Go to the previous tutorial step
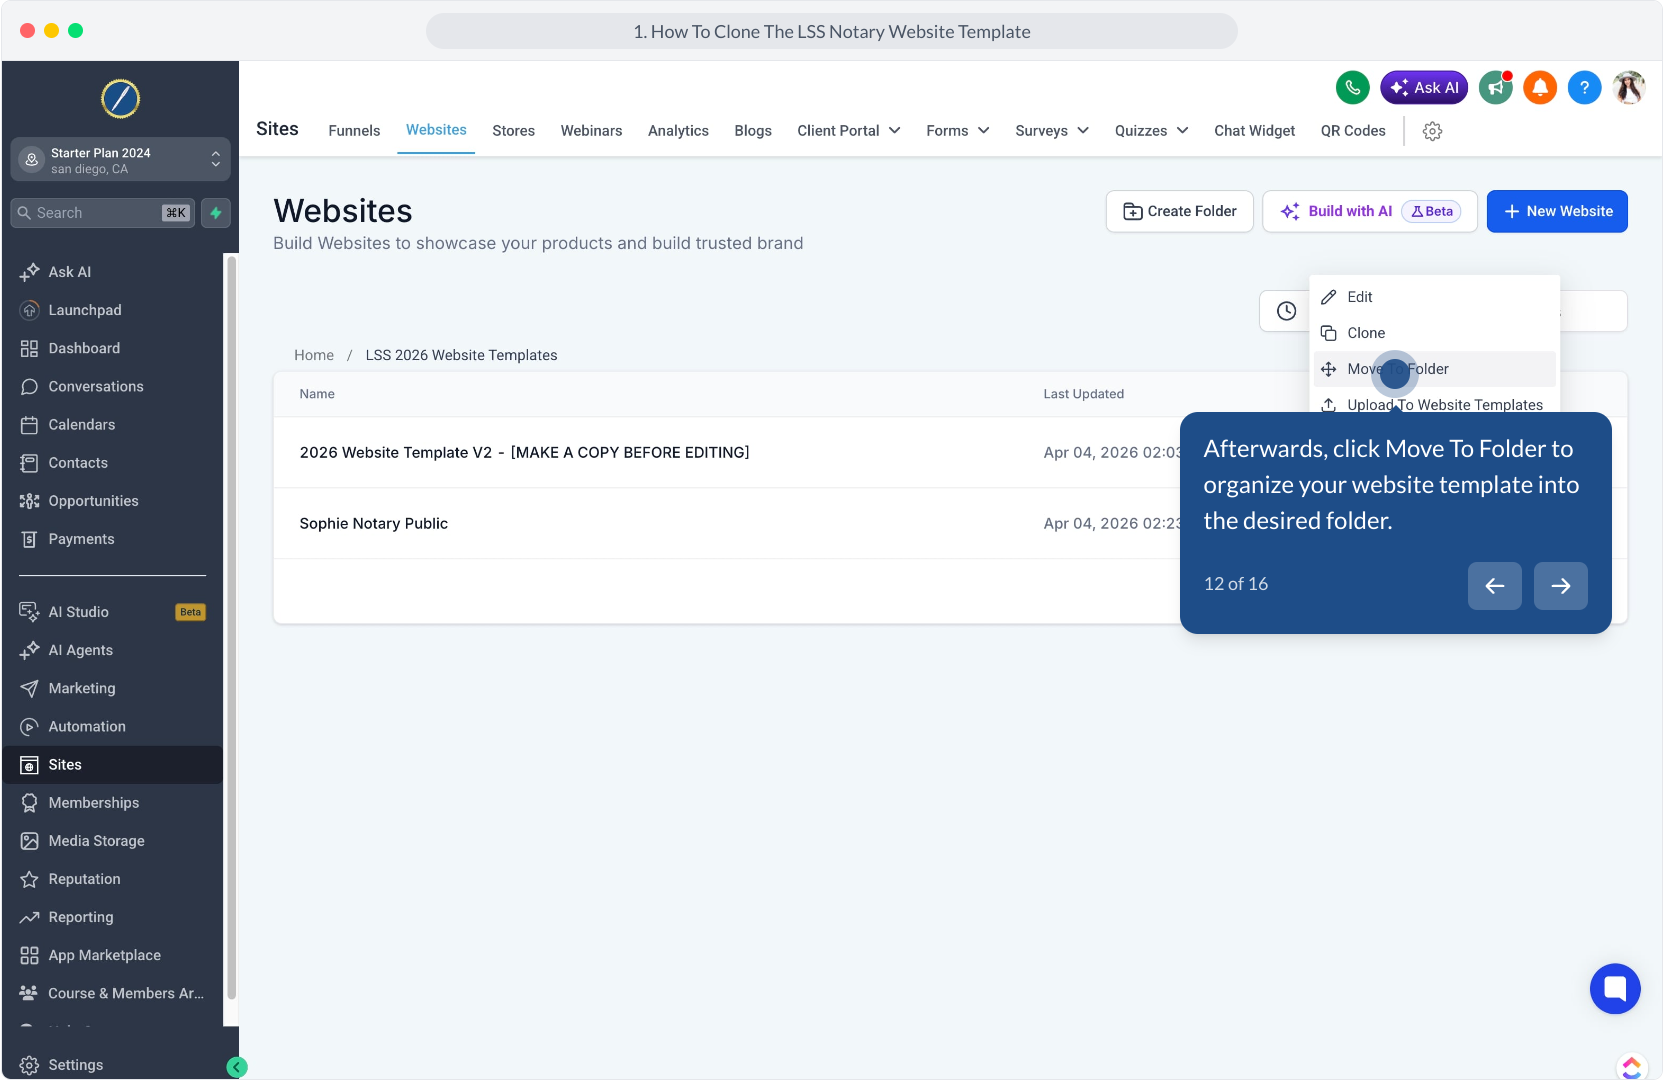 click(x=1495, y=586)
